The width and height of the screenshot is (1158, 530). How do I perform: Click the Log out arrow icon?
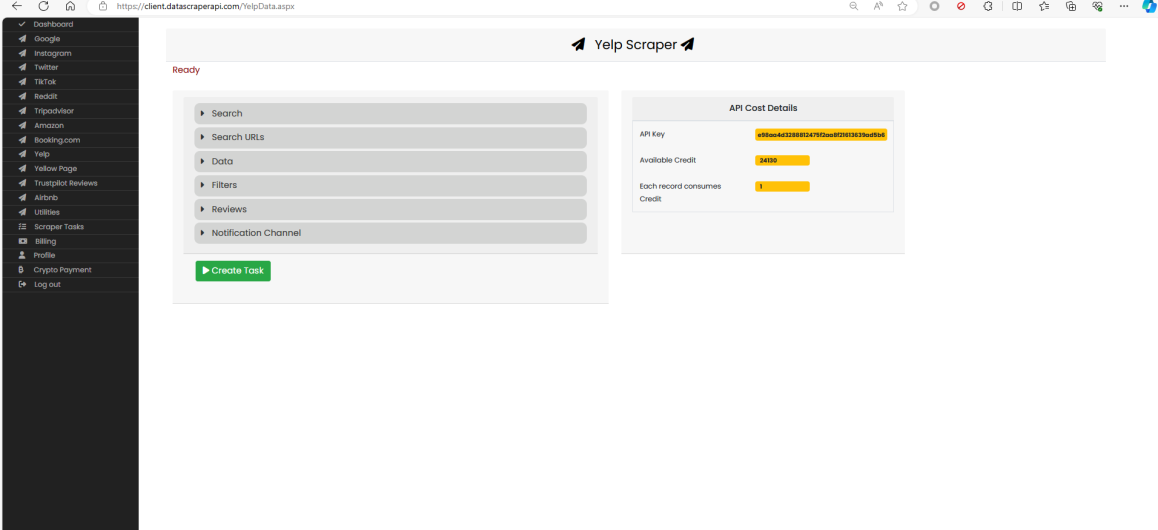point(22,284)
